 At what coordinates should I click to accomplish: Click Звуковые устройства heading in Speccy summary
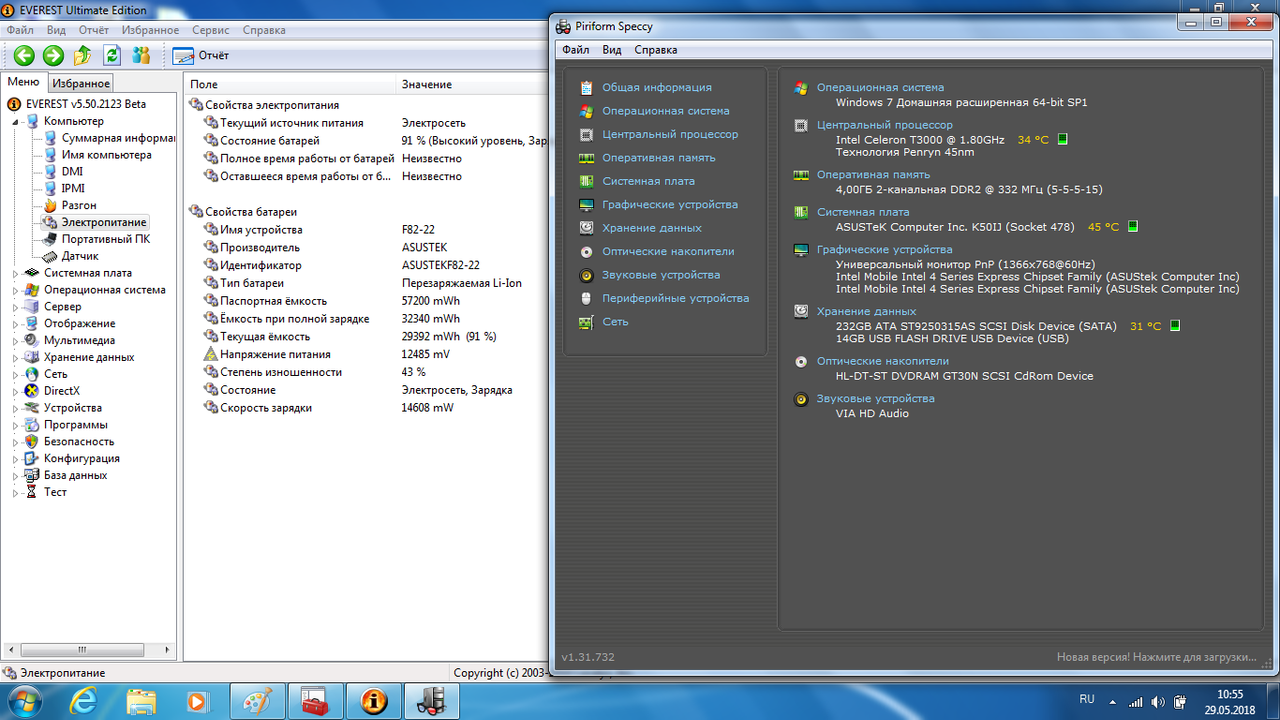click(x=876, y=399)
